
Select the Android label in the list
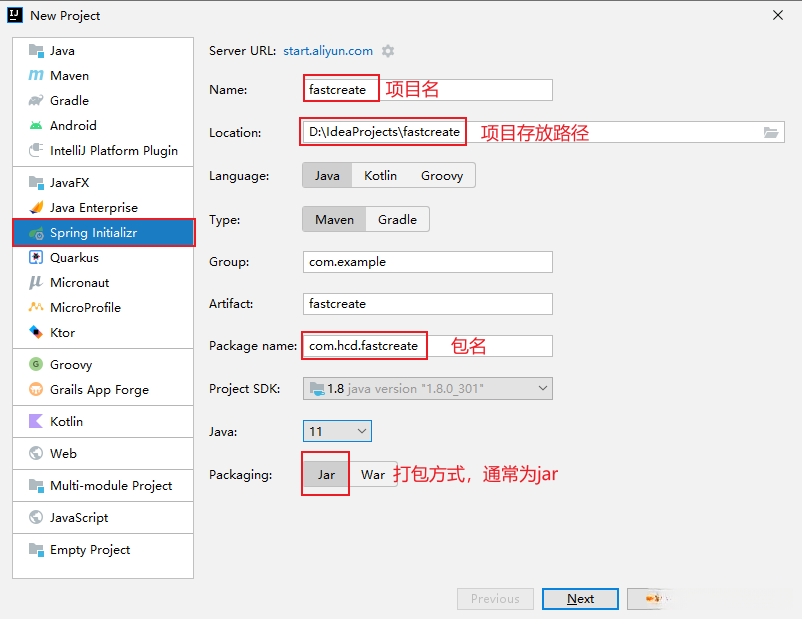click(73, 125)
